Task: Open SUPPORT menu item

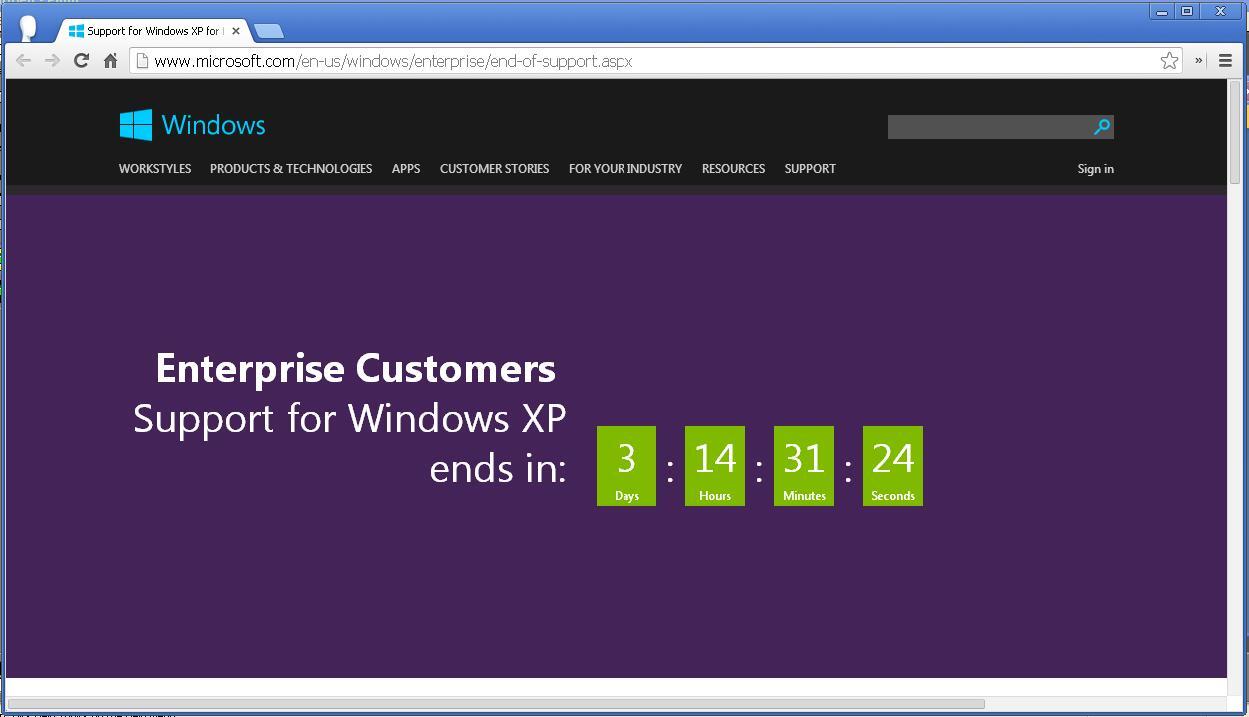Action: (x=810, y=169)
